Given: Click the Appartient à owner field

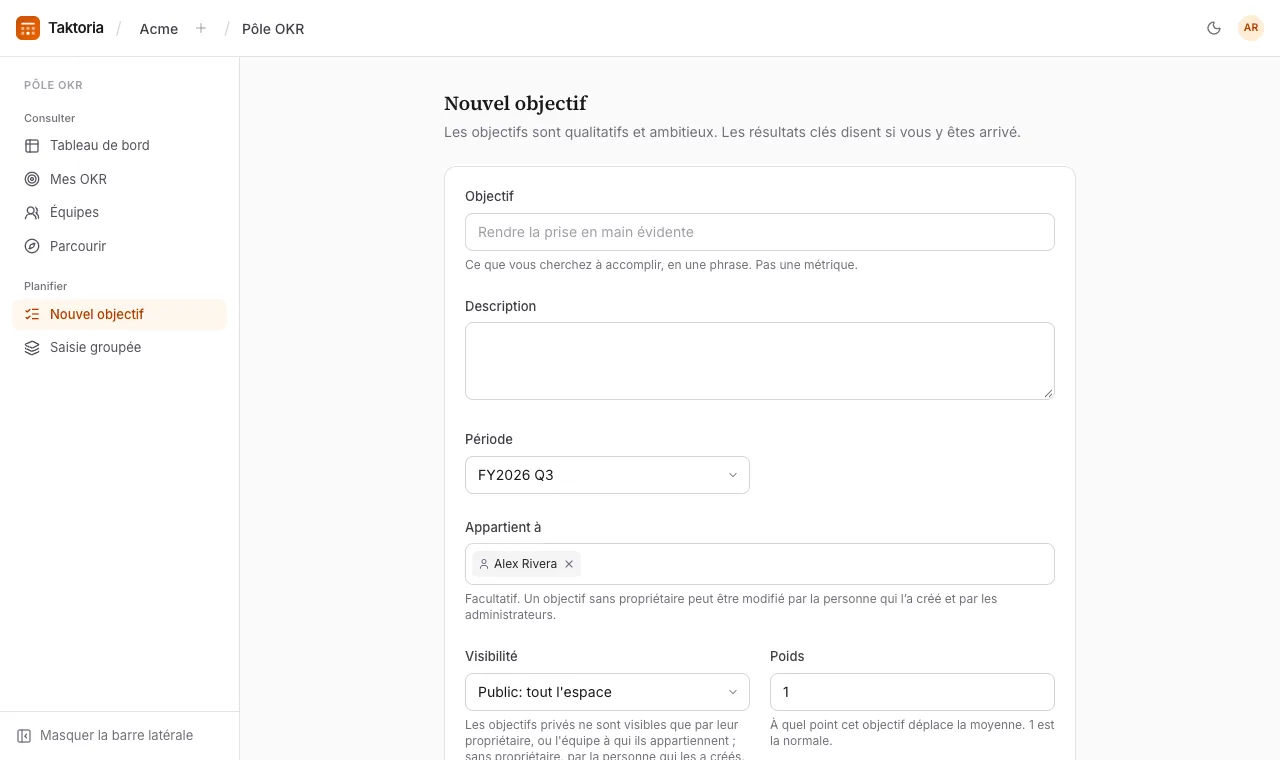Looking at the screenshot, I should (x=760, y=564).
